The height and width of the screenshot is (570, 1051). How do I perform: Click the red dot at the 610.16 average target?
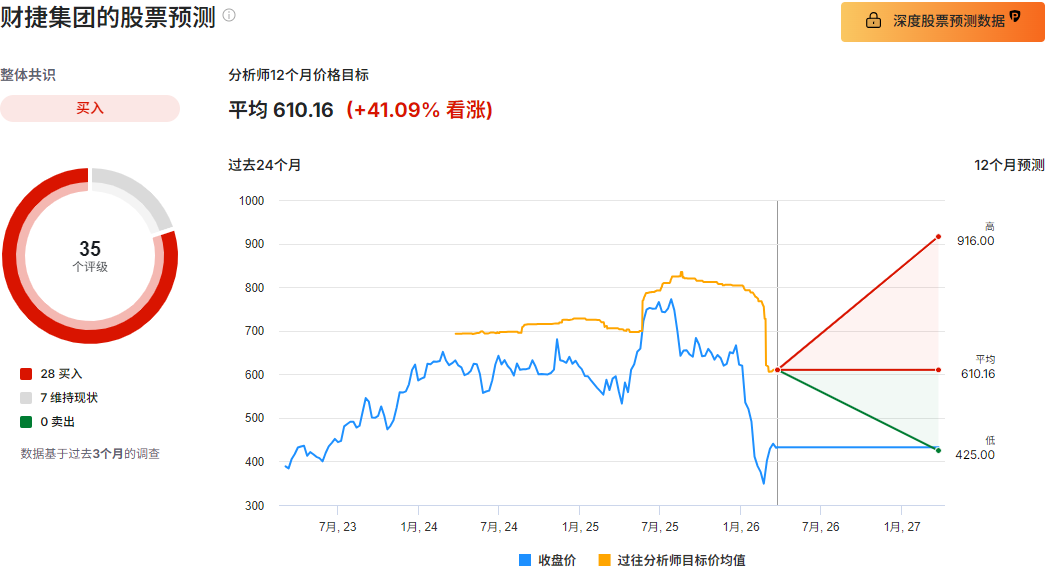pyautogui.click(x=938, y=370)
